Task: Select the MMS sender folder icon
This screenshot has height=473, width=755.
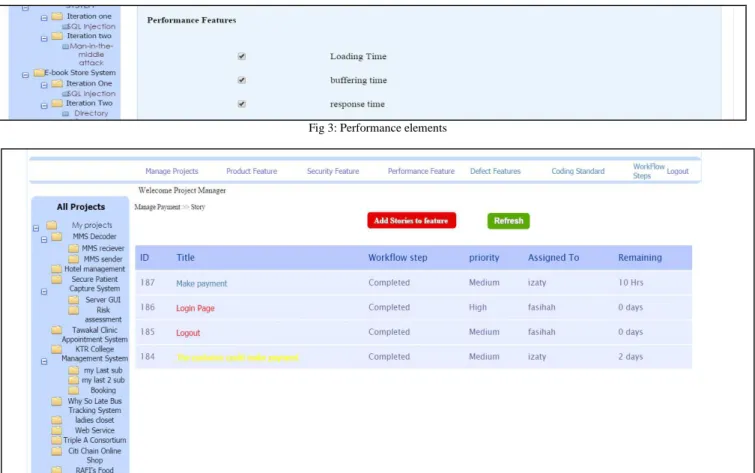Action: [73, 259]
